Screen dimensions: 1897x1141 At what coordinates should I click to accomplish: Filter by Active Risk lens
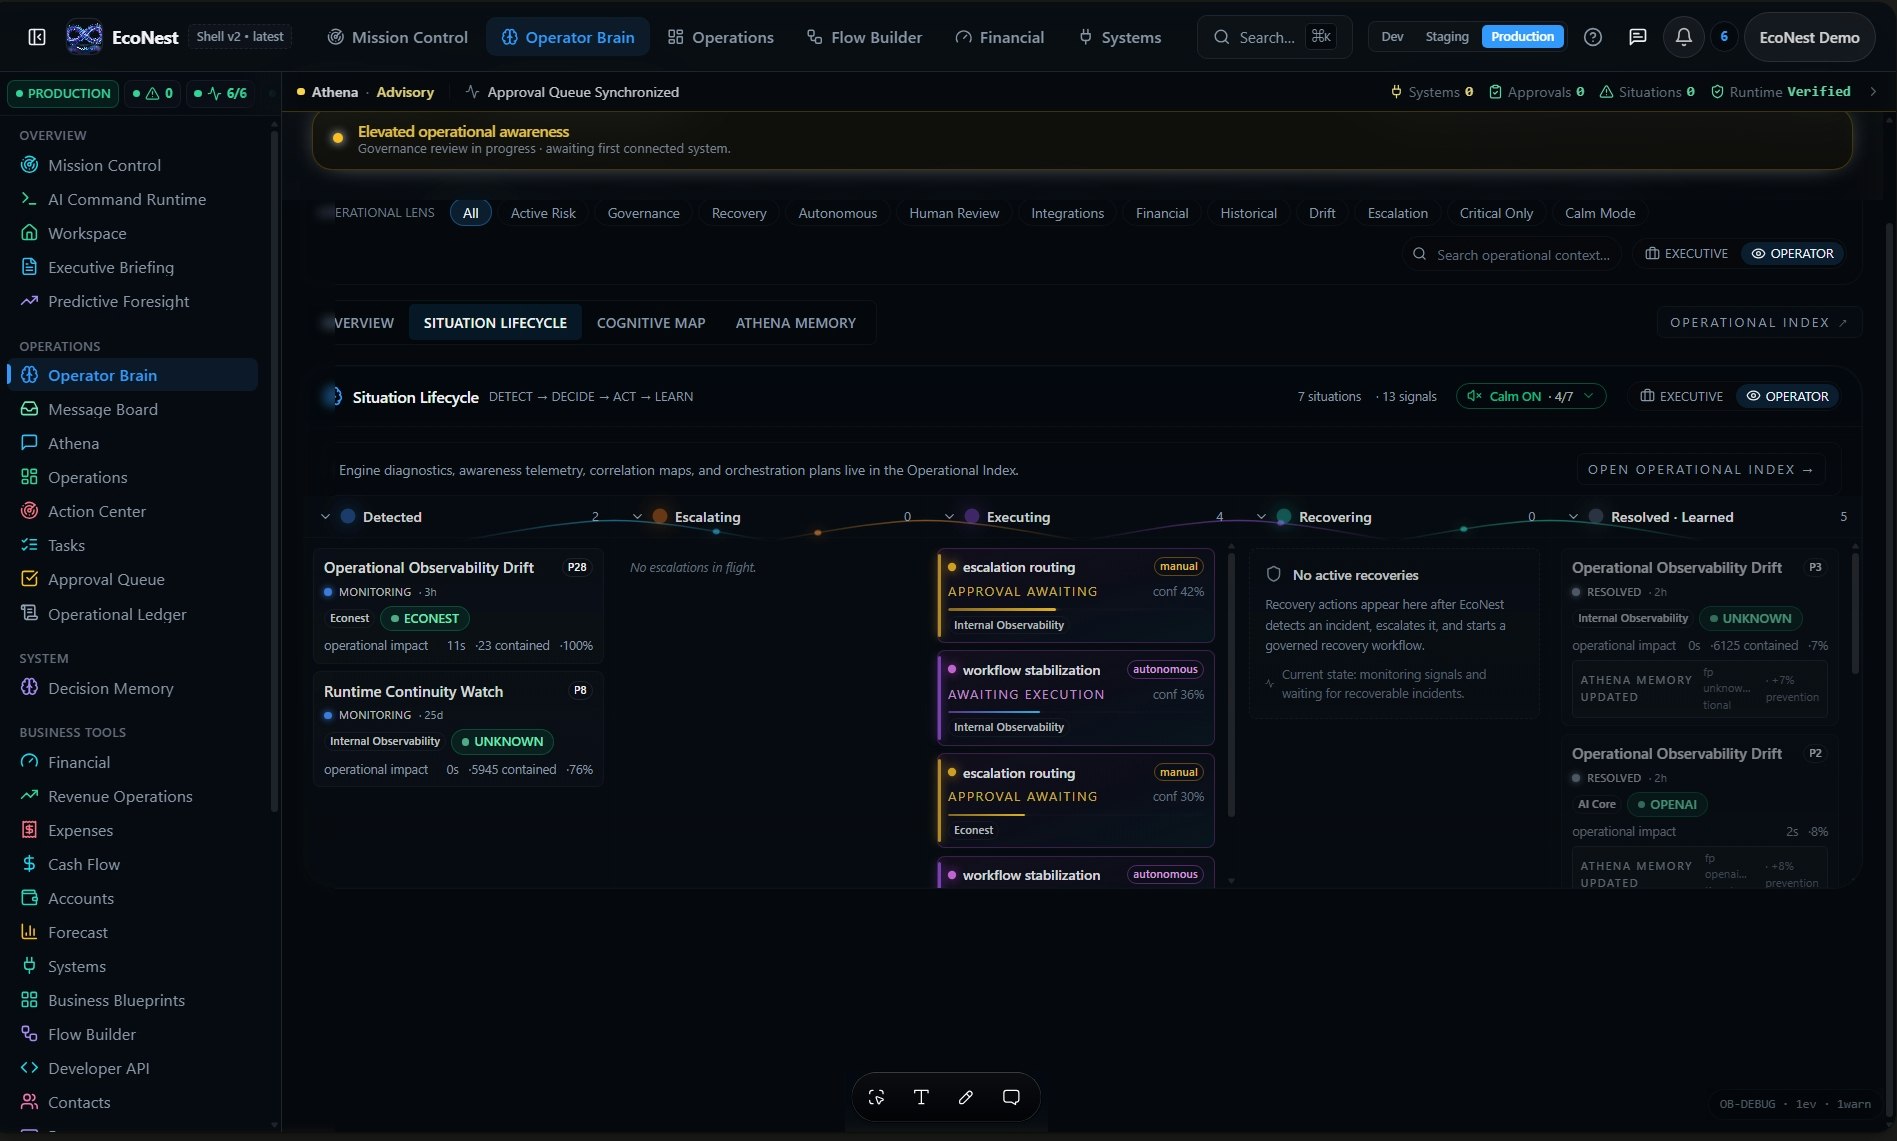pos(543,213)
